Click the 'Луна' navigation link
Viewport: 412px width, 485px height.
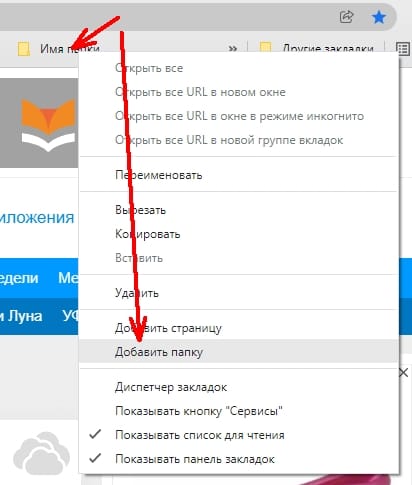25,316
